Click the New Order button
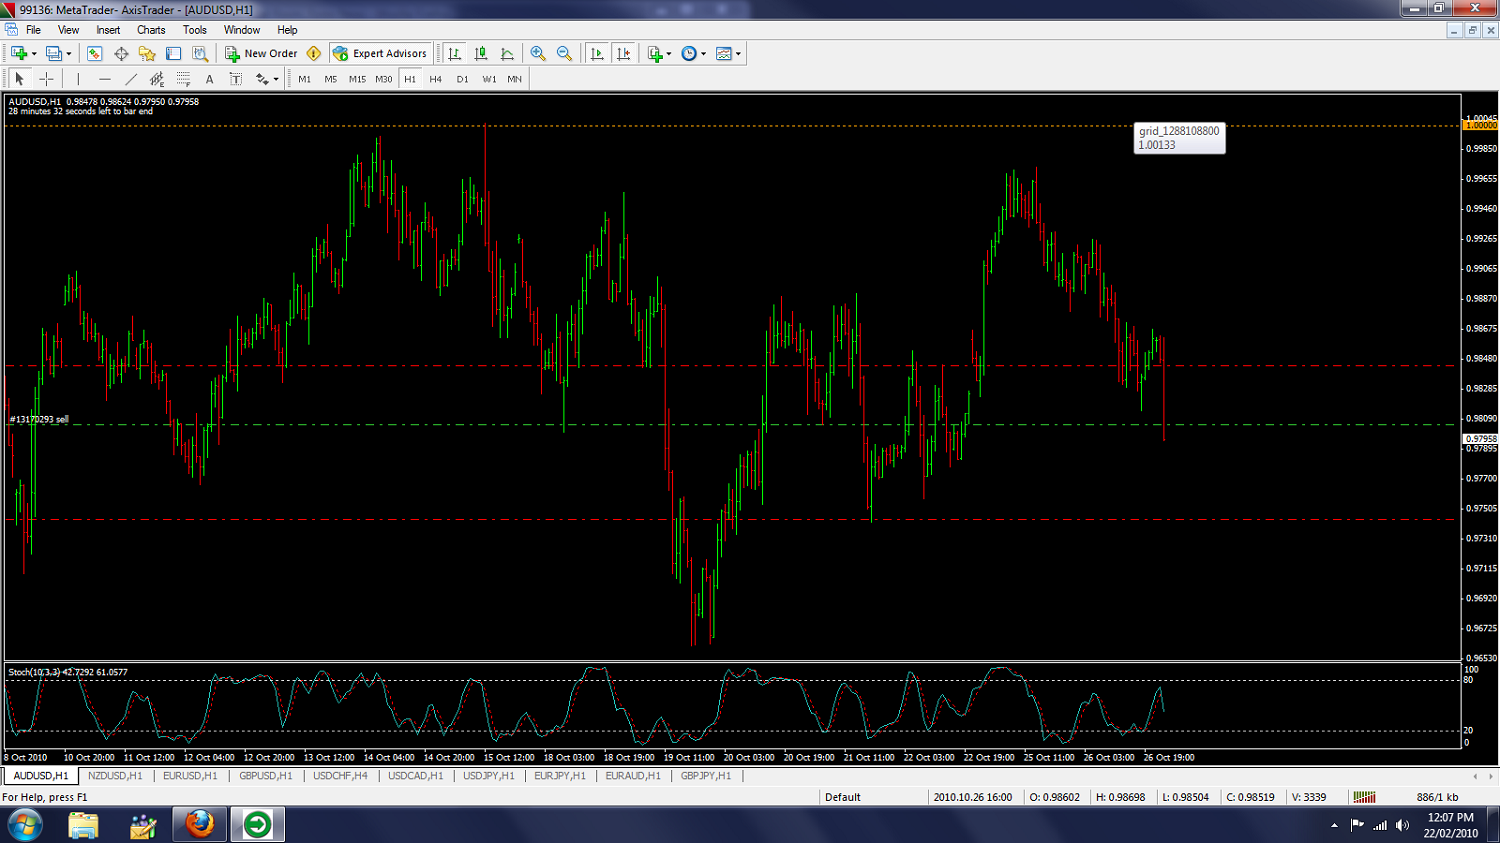The height and width of the screenshot is (843, 1500). click(x=261, y=54)
